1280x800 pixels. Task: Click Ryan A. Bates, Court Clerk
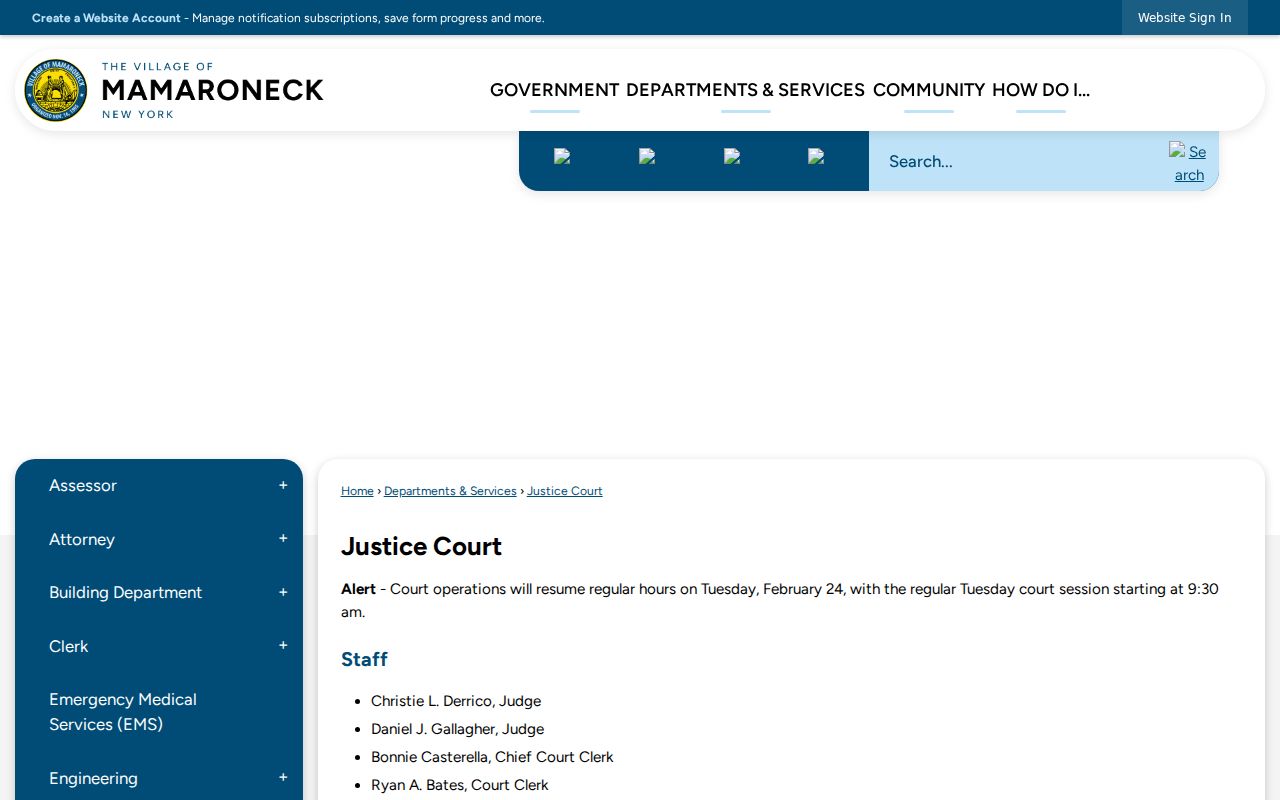click(460, 785)
